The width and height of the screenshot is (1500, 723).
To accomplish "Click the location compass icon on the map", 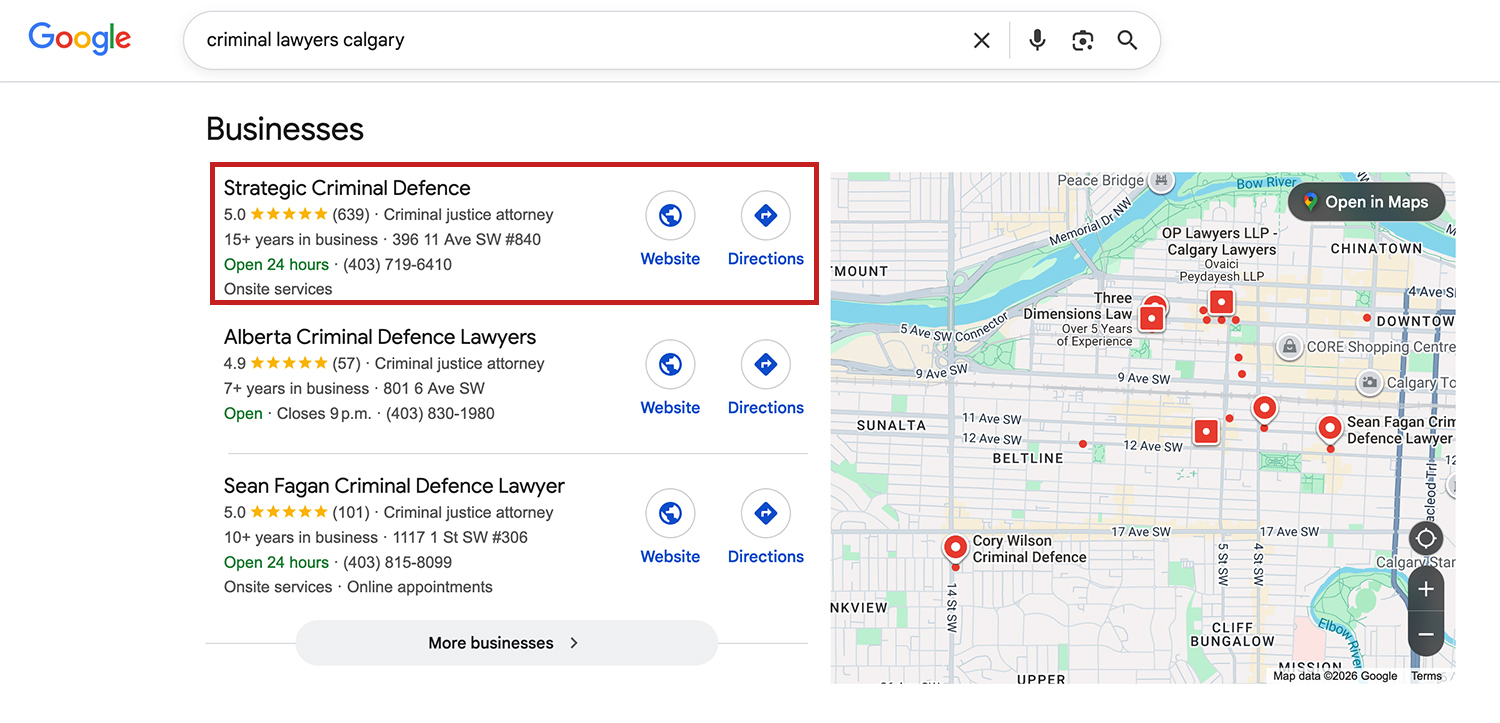I will coord(1426,538).
